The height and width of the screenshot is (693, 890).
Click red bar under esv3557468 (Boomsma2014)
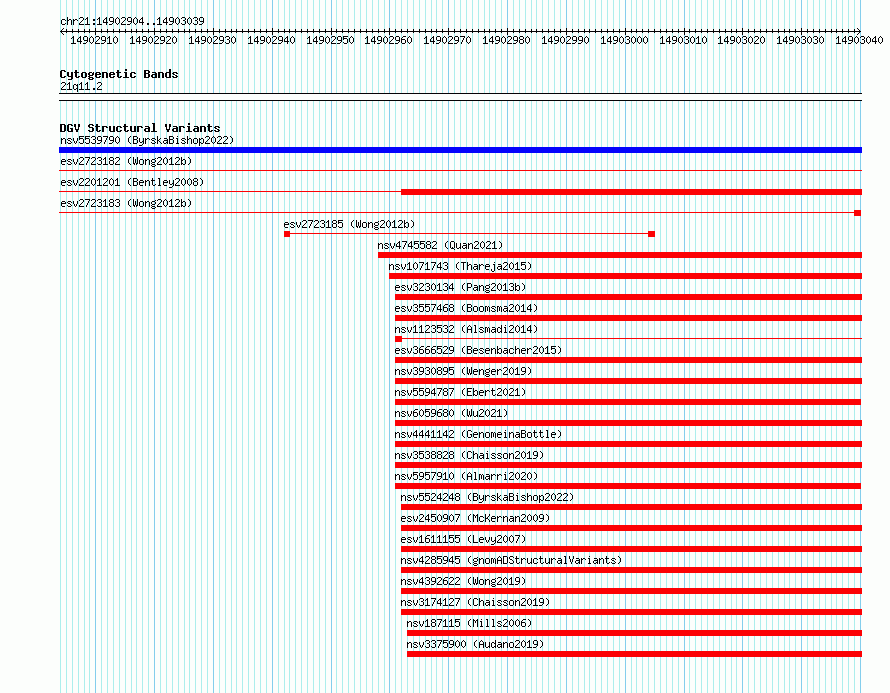click(628, 318)
